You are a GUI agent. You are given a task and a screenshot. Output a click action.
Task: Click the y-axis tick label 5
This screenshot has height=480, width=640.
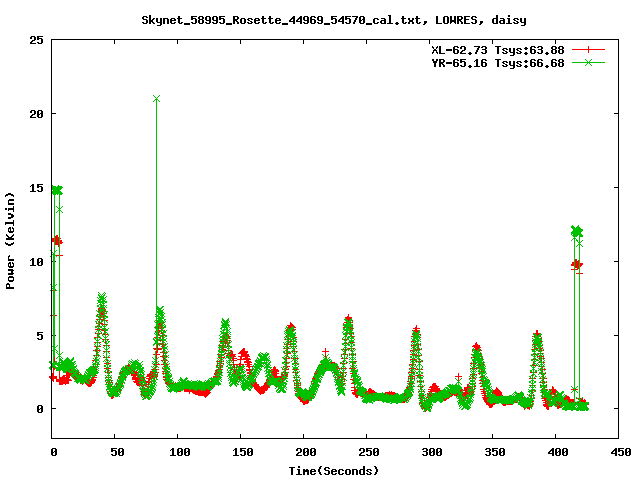[40, 336]
